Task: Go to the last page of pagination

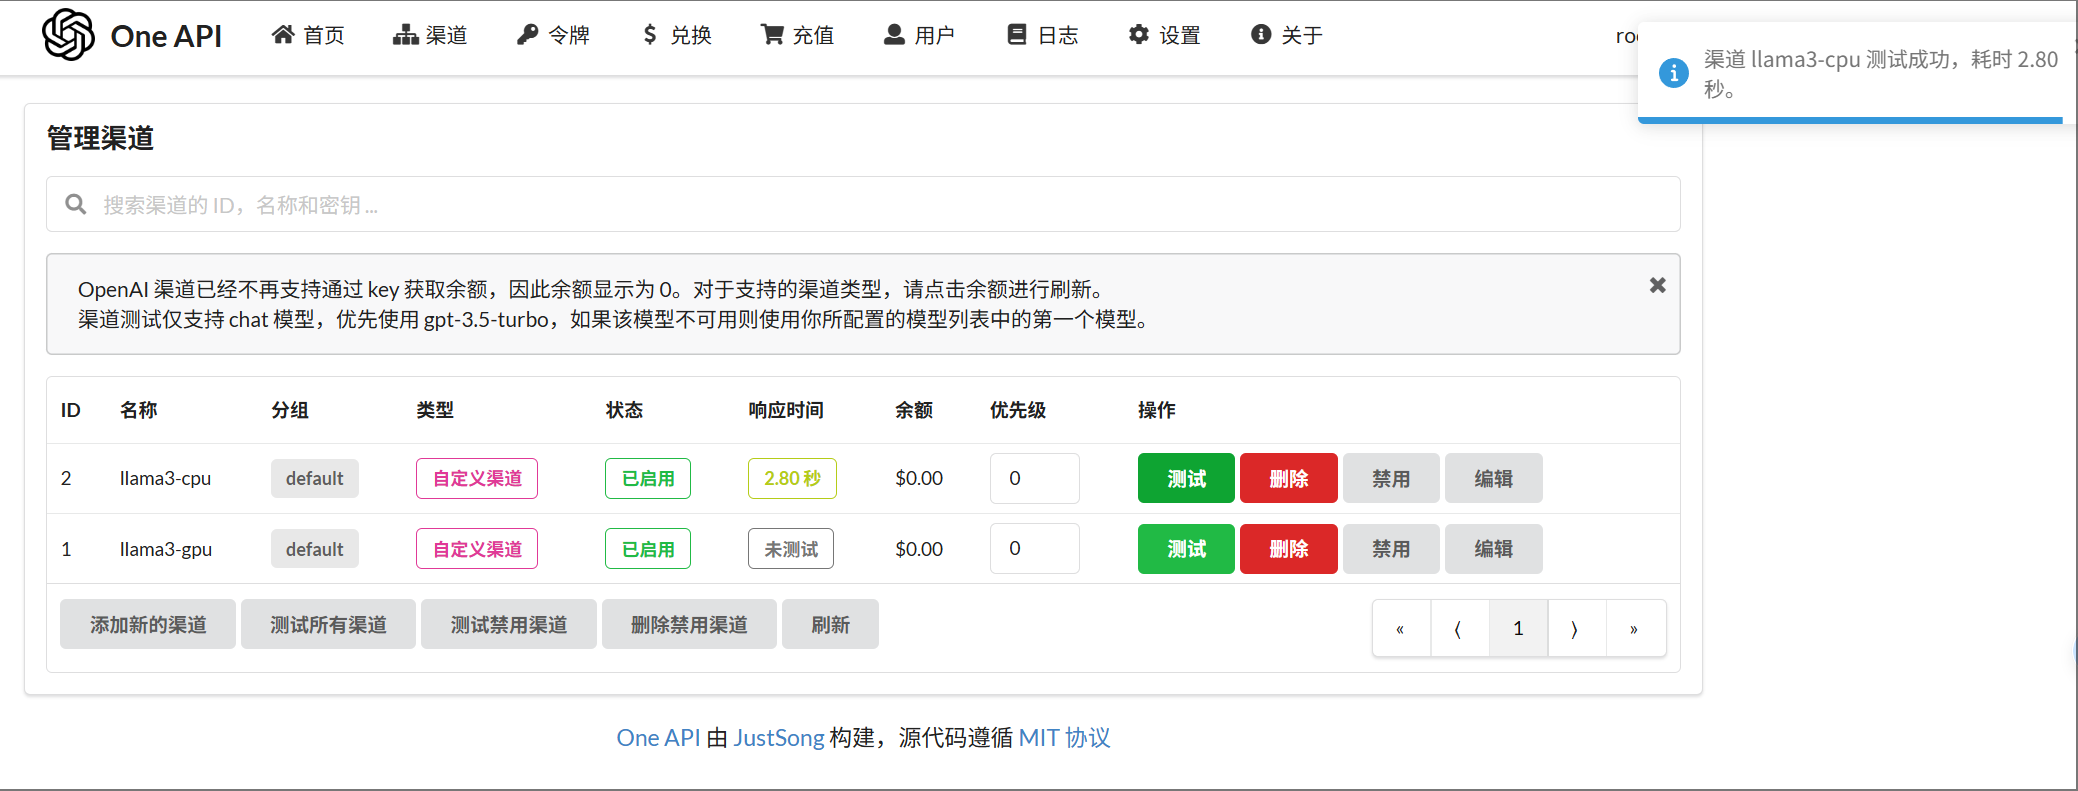Action: [1634, 629]
